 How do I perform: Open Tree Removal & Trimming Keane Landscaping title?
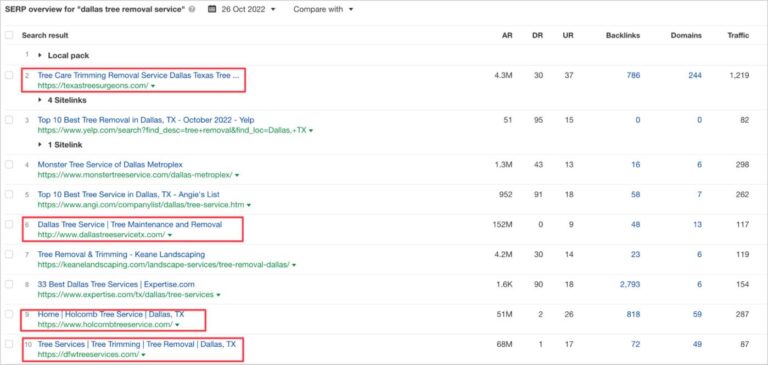[x=121, y=254]
